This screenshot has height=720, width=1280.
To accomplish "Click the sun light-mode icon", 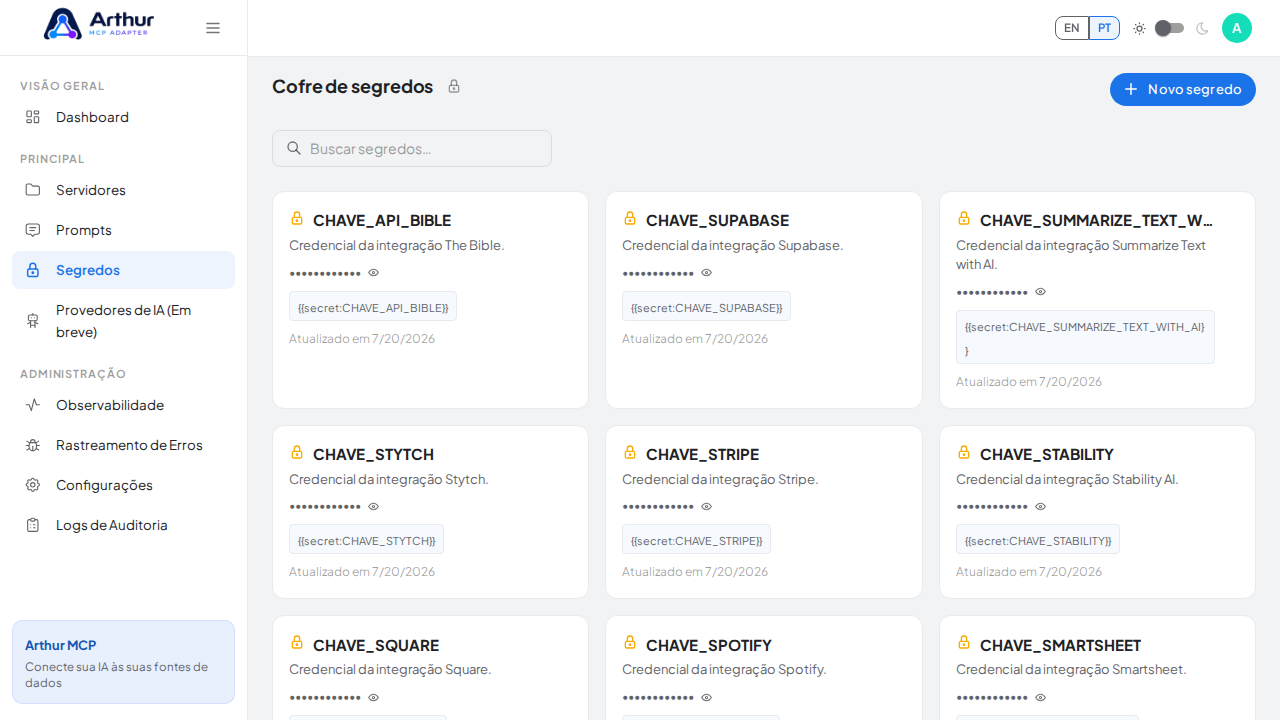I will pyautogui.click(x=1139, y=28).
